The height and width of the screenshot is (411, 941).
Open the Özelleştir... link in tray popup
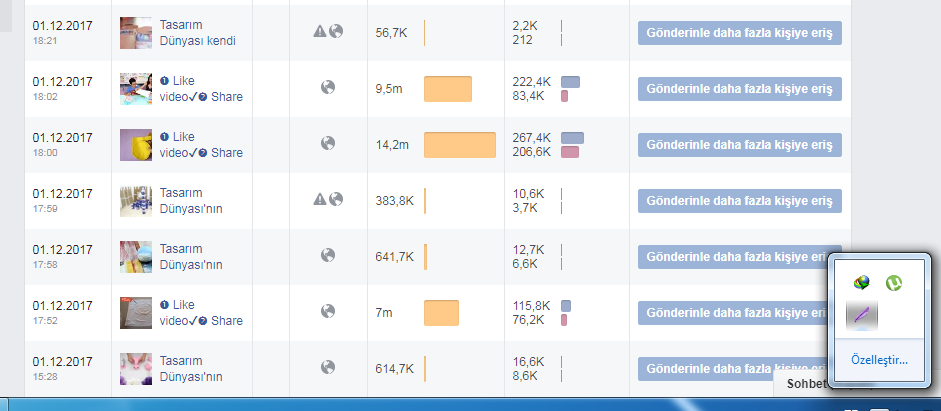click(879, 360)
